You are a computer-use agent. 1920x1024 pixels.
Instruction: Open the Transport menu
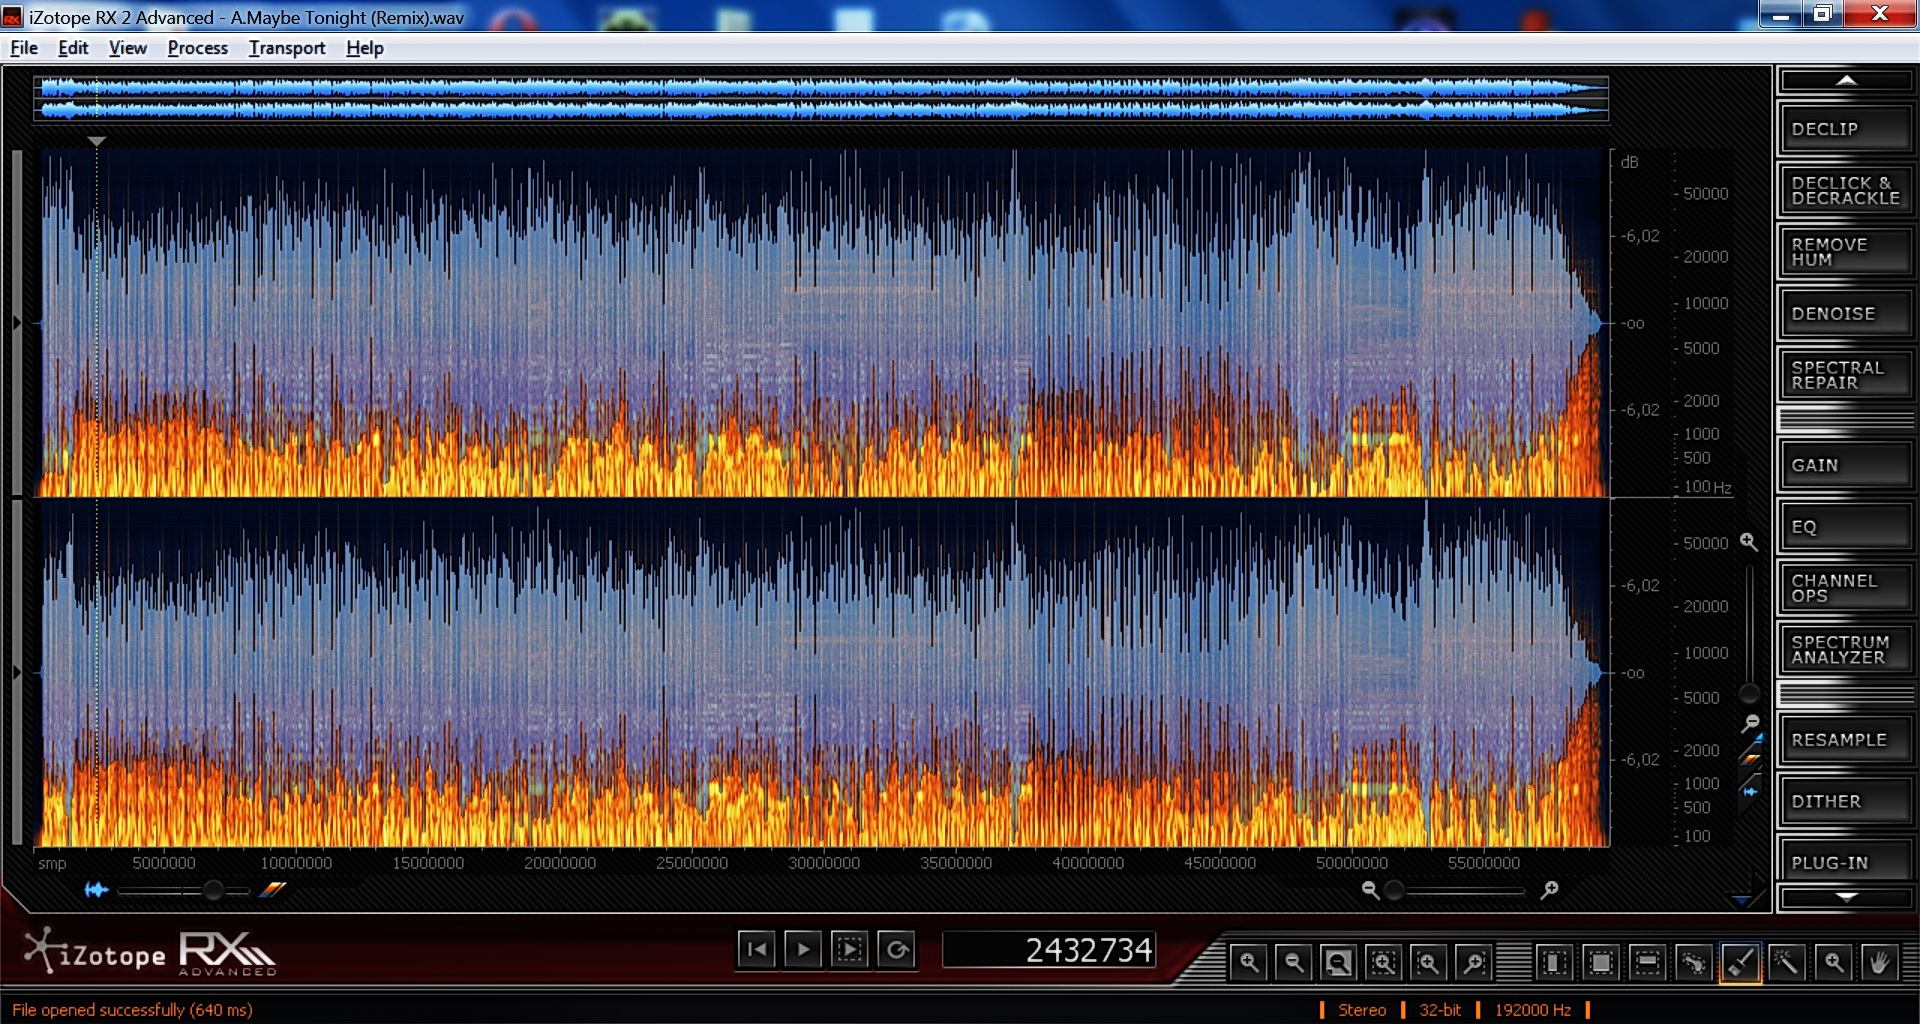point(287,48)
